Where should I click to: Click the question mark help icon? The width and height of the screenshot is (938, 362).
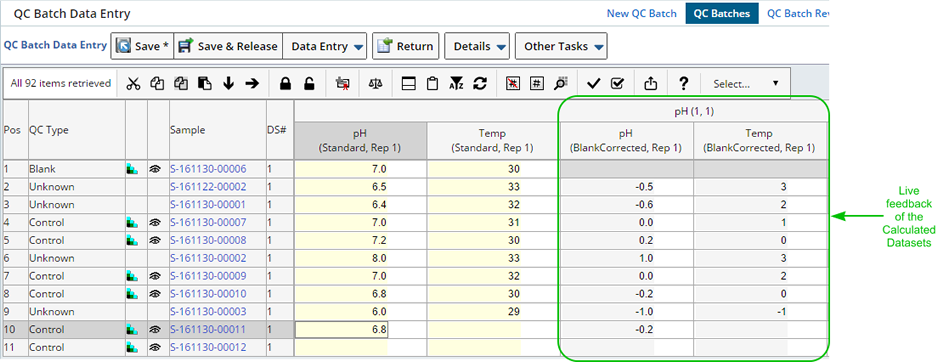(x=684, y=84)
